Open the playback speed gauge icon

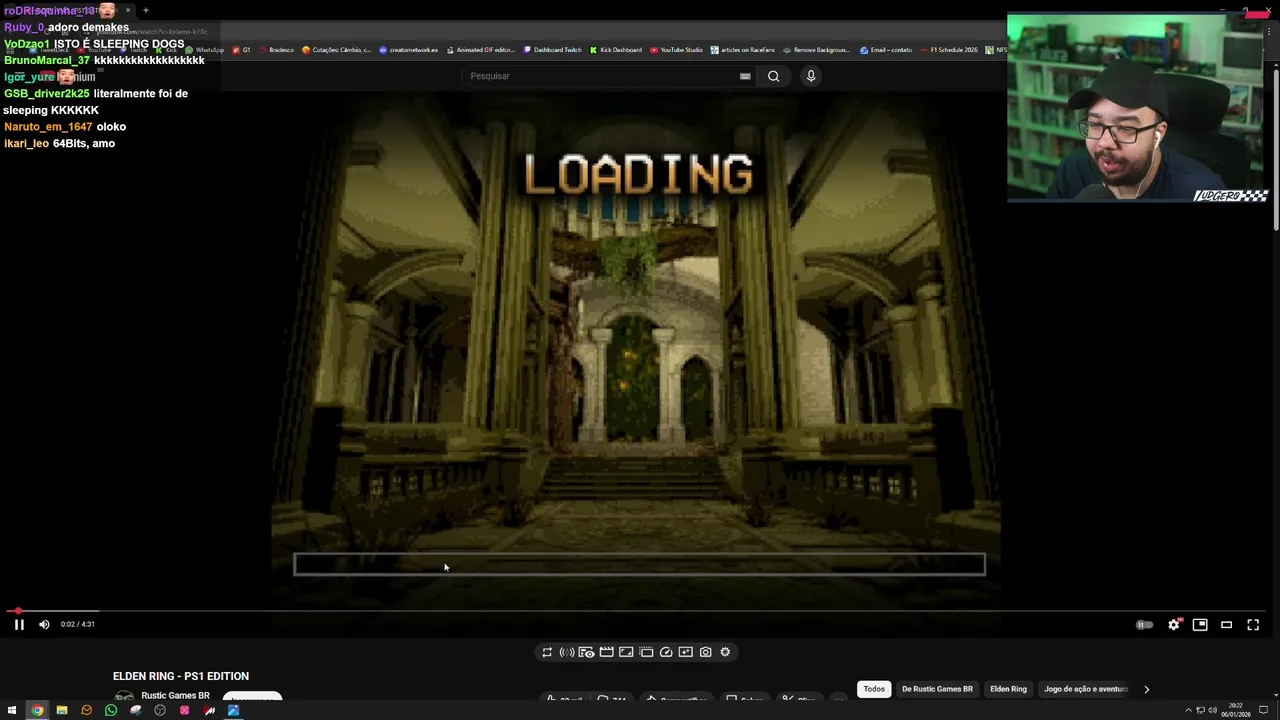pos(666,652)
